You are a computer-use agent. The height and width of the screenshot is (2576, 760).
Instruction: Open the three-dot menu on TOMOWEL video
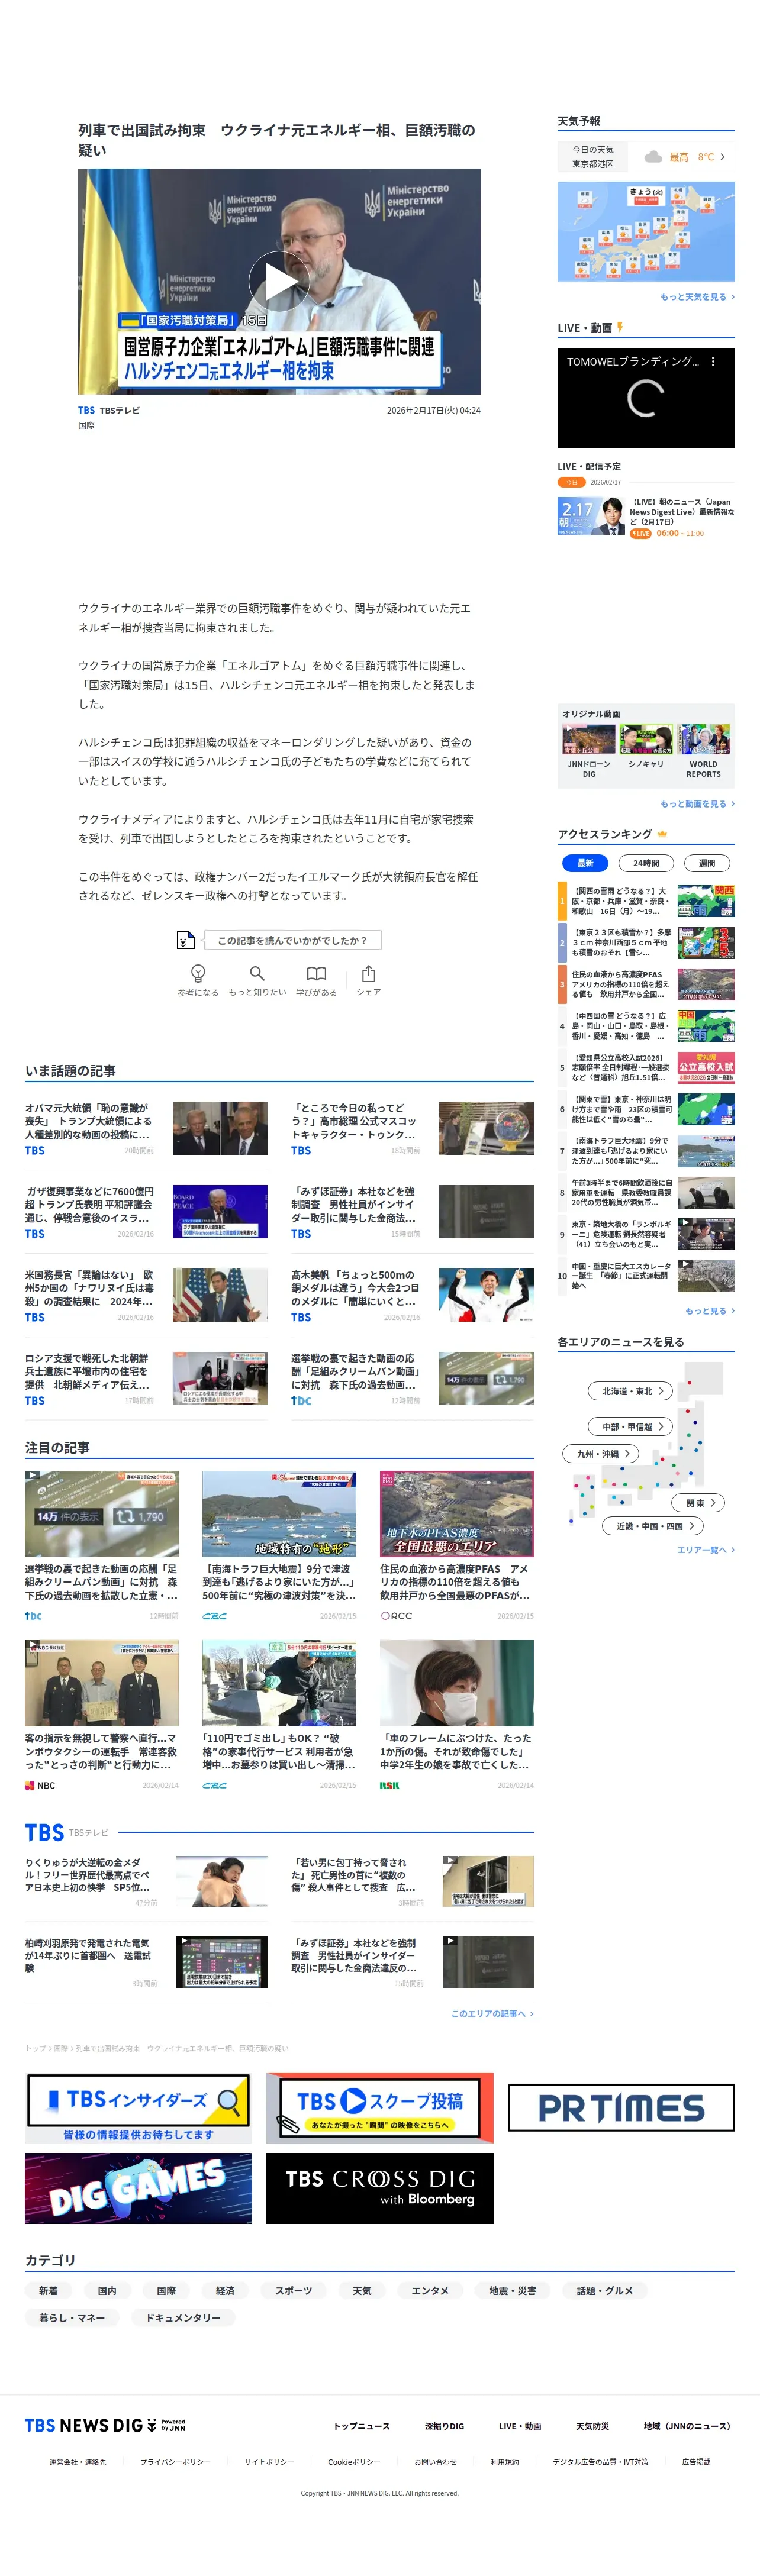(x=713, y=362)
